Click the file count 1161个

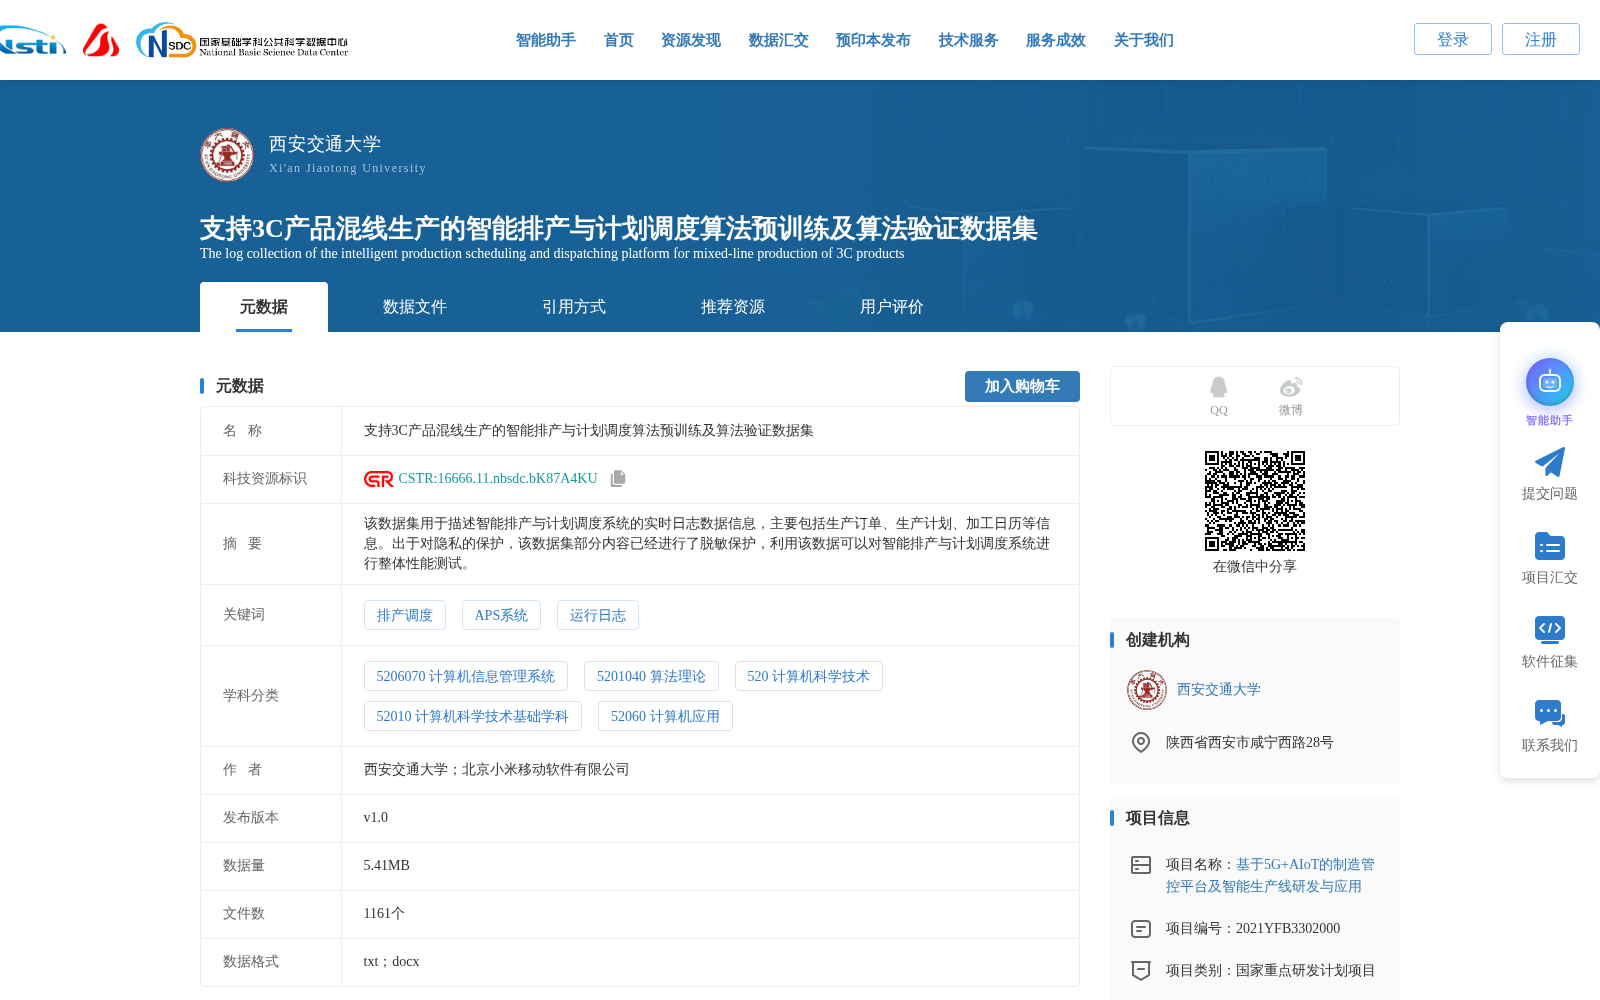click(384, 914)
